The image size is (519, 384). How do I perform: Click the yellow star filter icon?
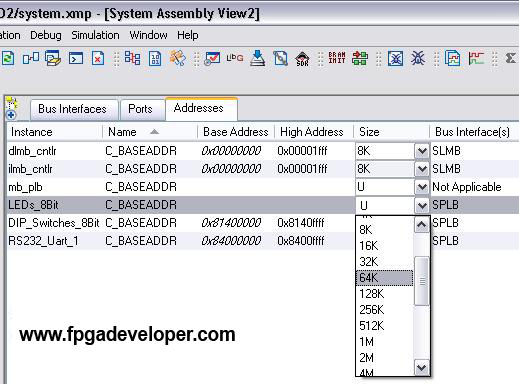pos(11,103)
